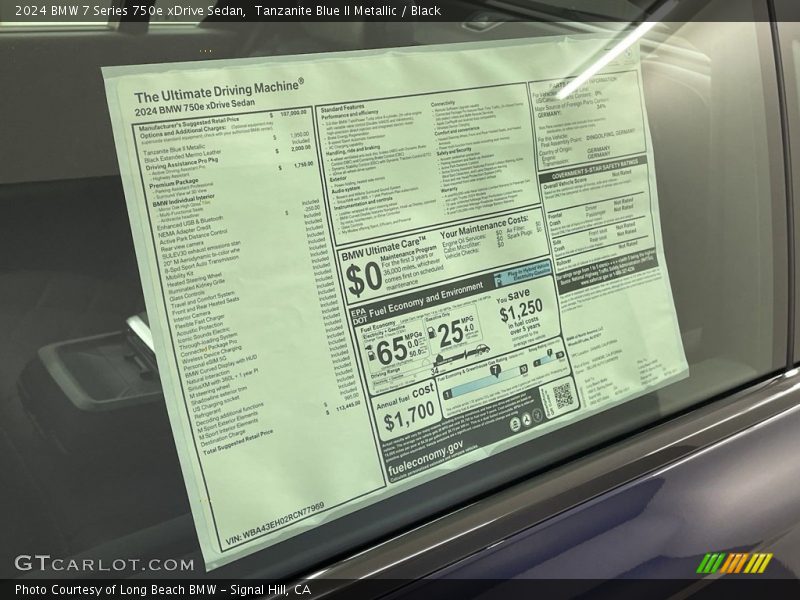Click 'SiriusXM with 360L + 1 year' line
This screenshot has height=600, width=800.
pyautogui.click(x=223, y=381)
